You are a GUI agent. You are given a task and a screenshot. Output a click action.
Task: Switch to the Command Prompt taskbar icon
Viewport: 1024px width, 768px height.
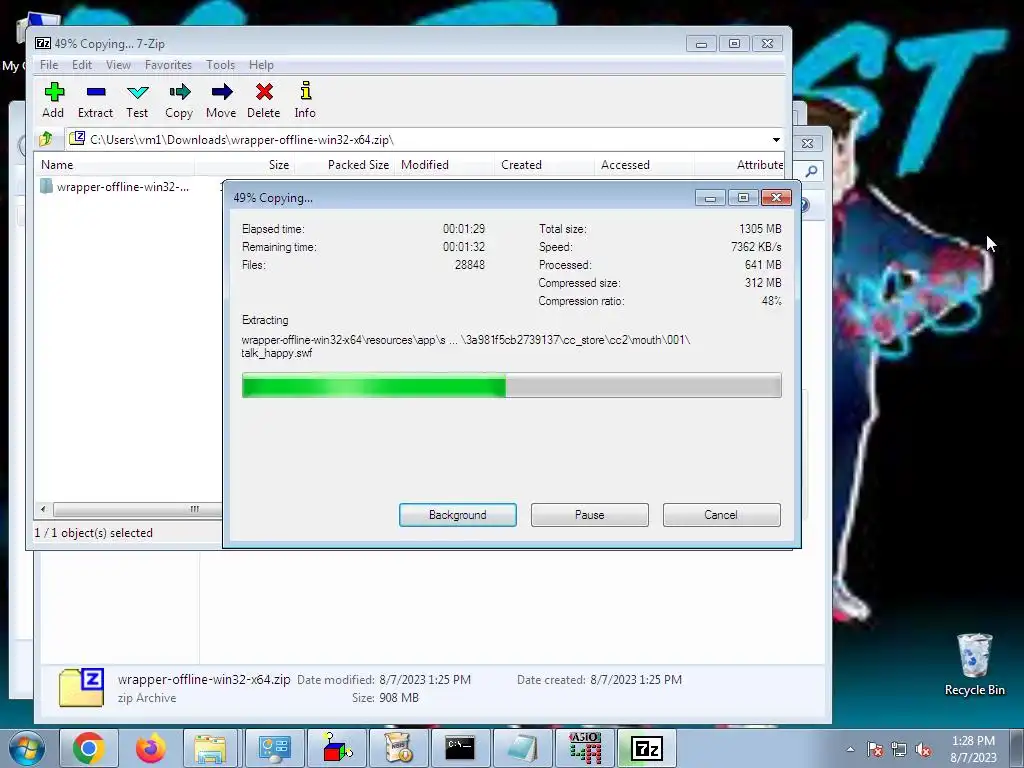[x=460, y=748]
